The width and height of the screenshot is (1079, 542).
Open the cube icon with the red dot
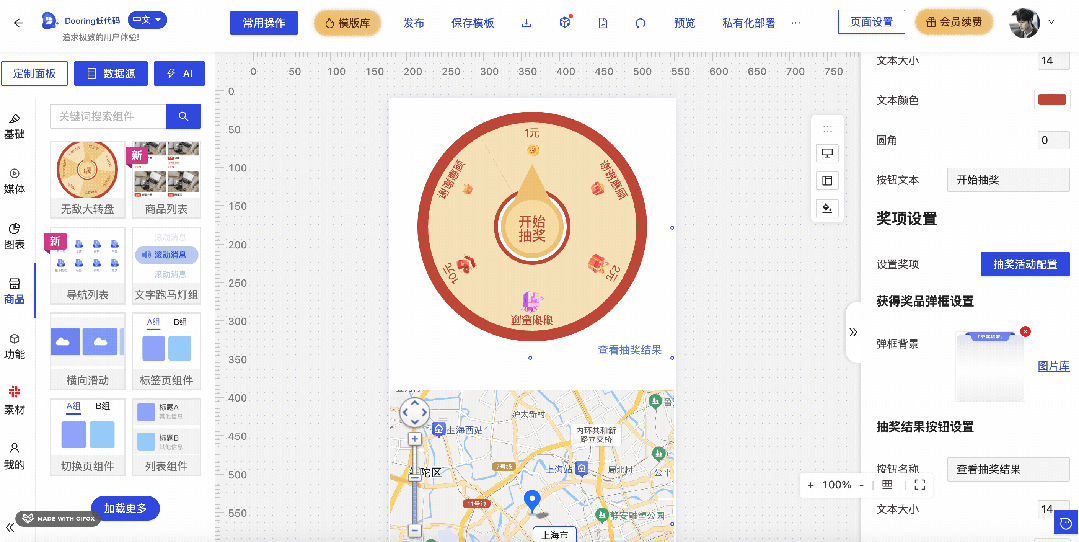[564, 23]
